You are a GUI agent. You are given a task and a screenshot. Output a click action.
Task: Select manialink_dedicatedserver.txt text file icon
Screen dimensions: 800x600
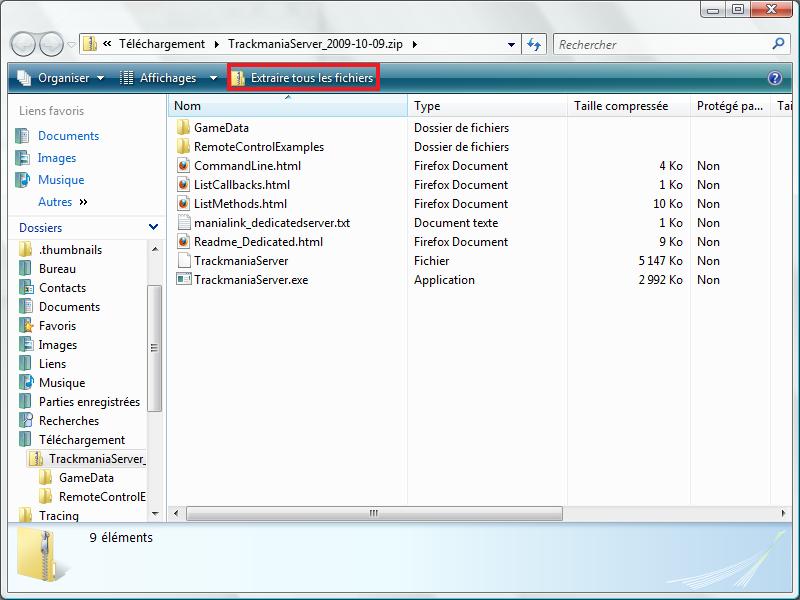coord(184,222)
